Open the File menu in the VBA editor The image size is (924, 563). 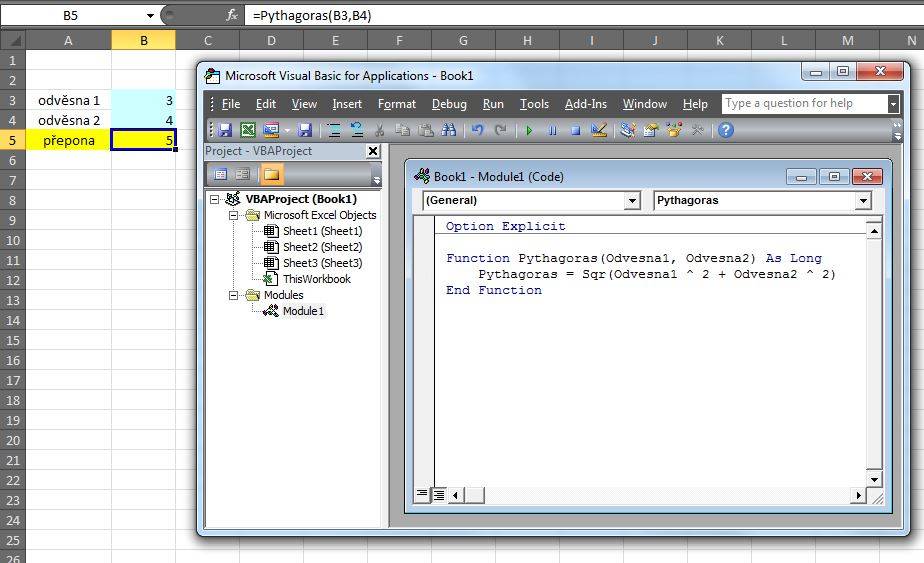(230, 104)
